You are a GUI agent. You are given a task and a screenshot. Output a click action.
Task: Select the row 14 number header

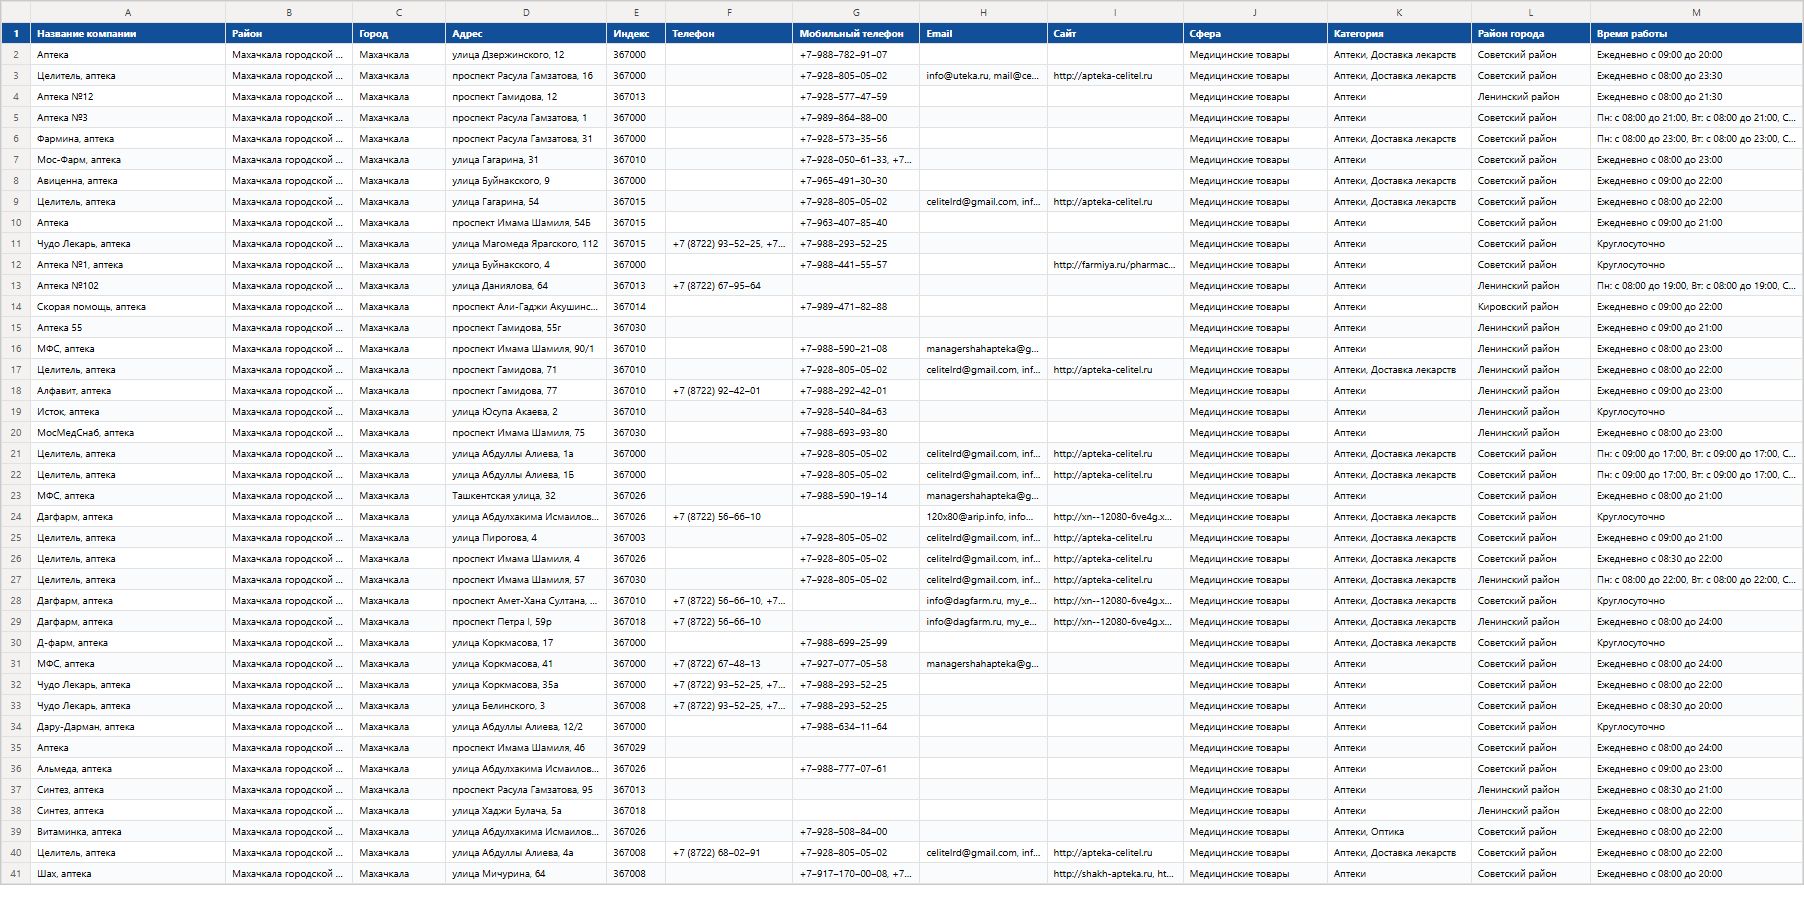tap(15, 307)
